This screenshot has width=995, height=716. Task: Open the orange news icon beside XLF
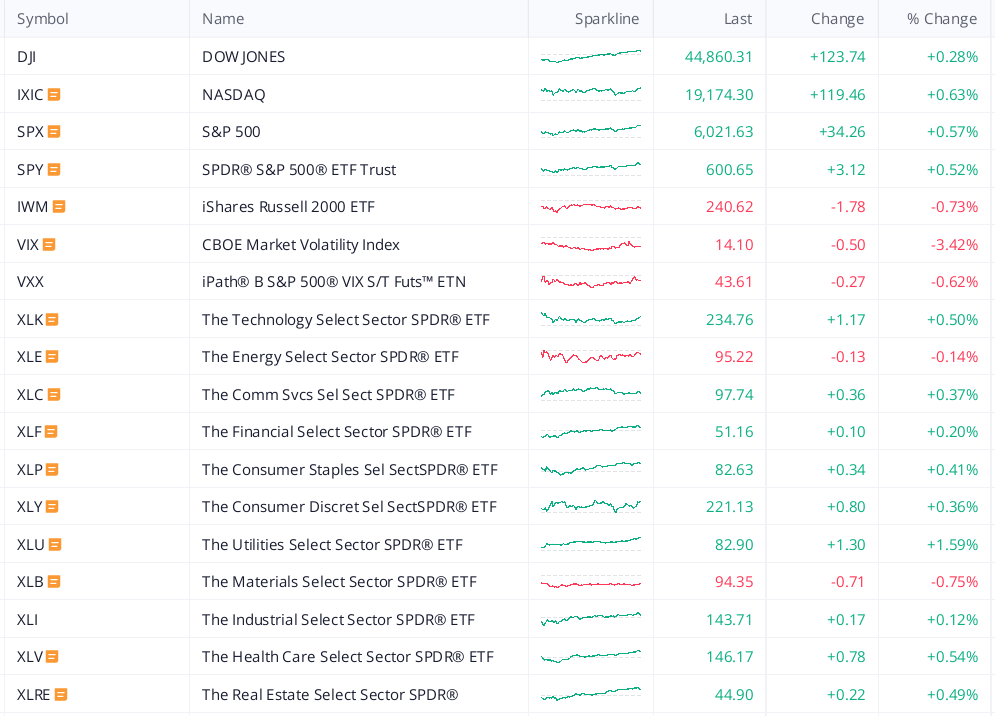pyautogui.click(x=51, y=432)
